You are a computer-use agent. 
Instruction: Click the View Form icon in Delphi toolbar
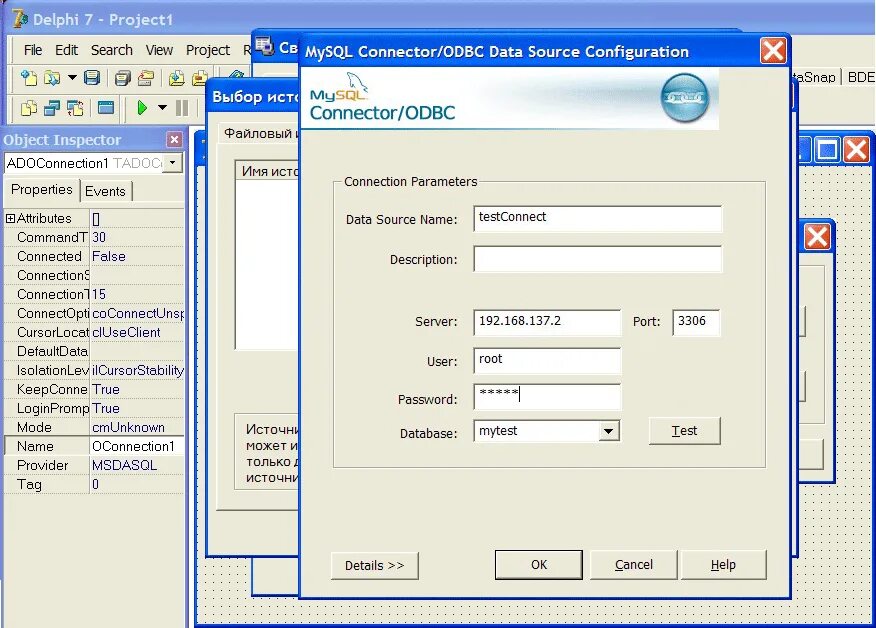(52, 107)
